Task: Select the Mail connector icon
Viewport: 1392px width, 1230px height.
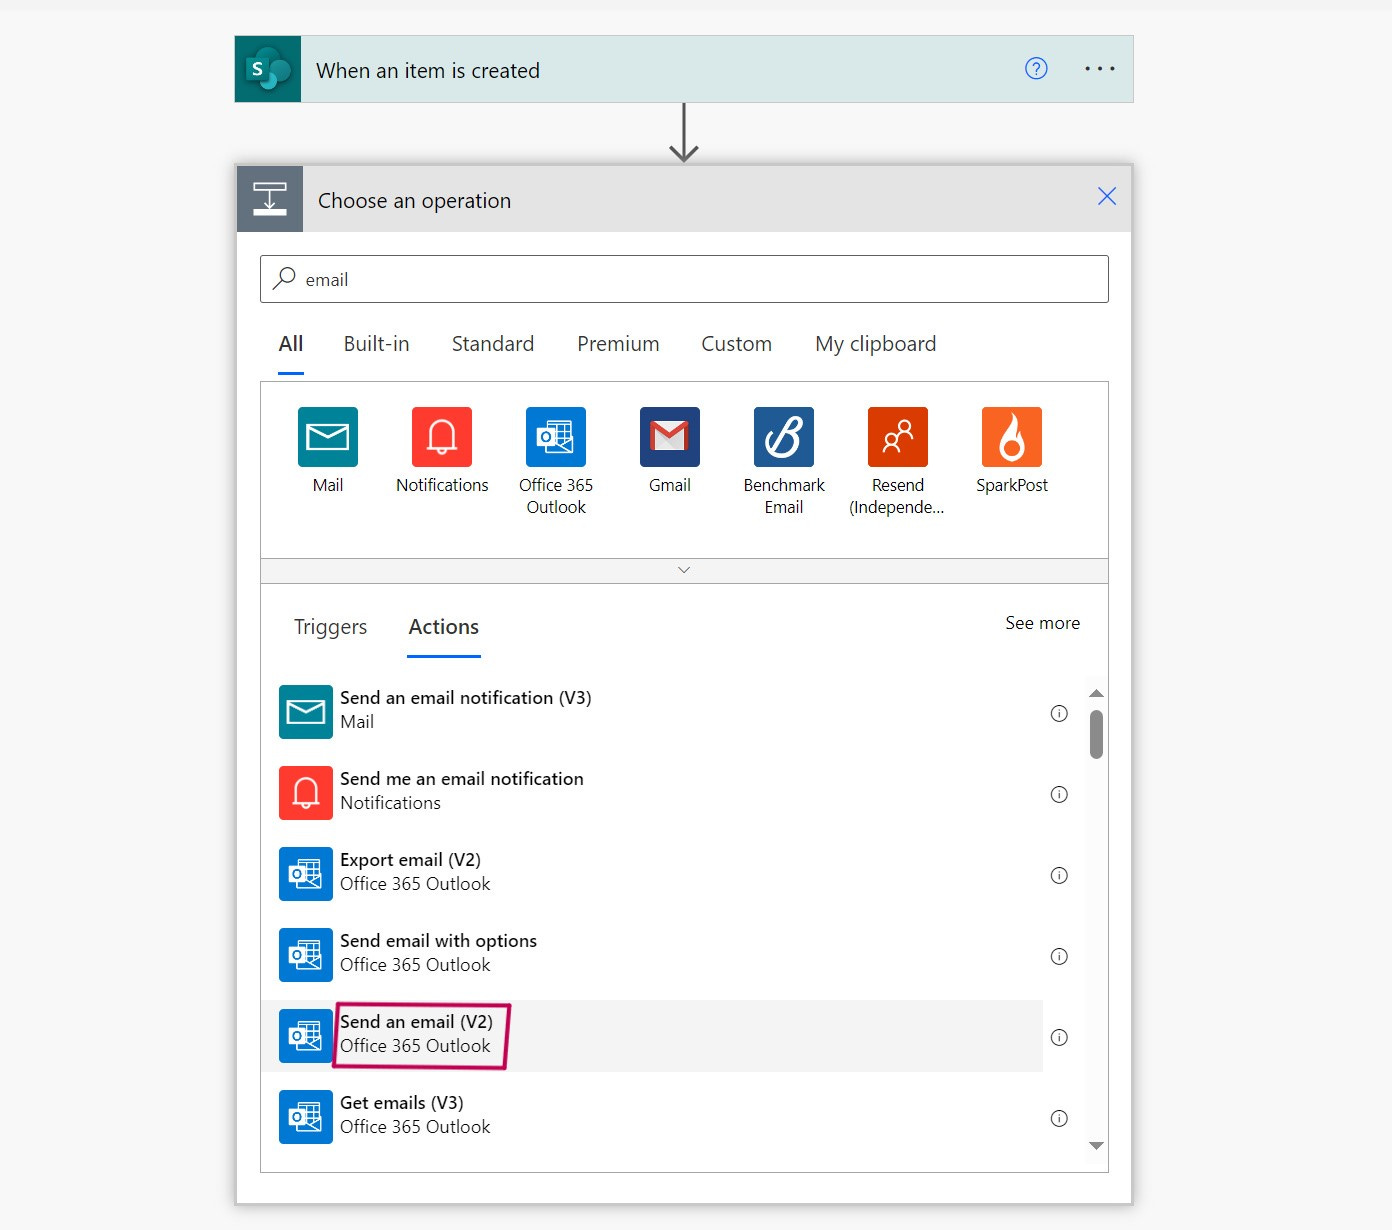Action: (x=328, y=437)
